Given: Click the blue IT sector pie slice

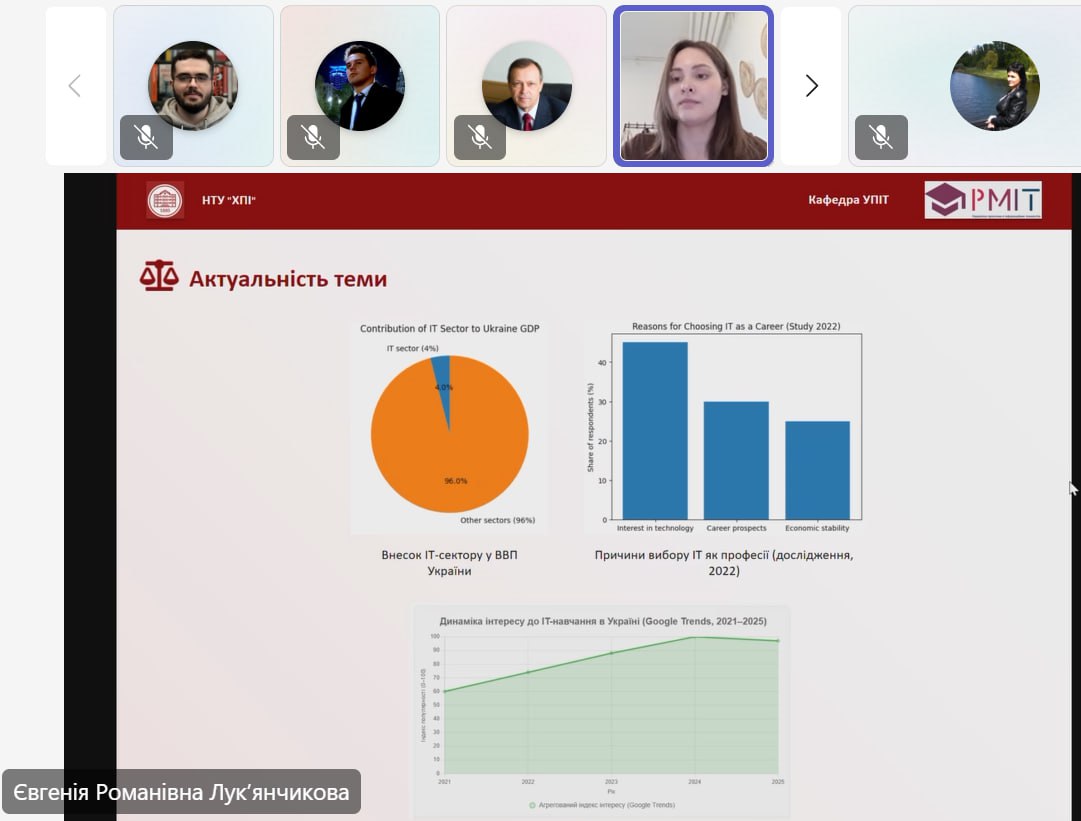Looking at the screenshot, I should (443, 386).
